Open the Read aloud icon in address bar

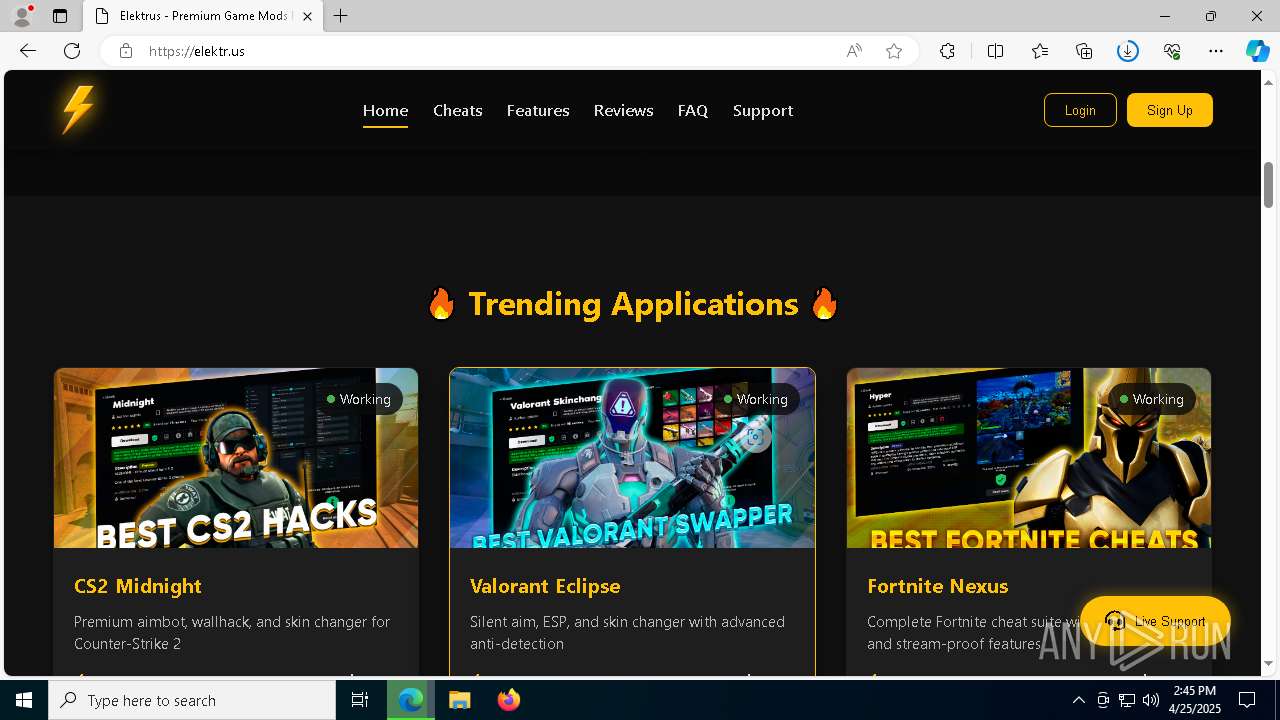(x=854, y=51)
